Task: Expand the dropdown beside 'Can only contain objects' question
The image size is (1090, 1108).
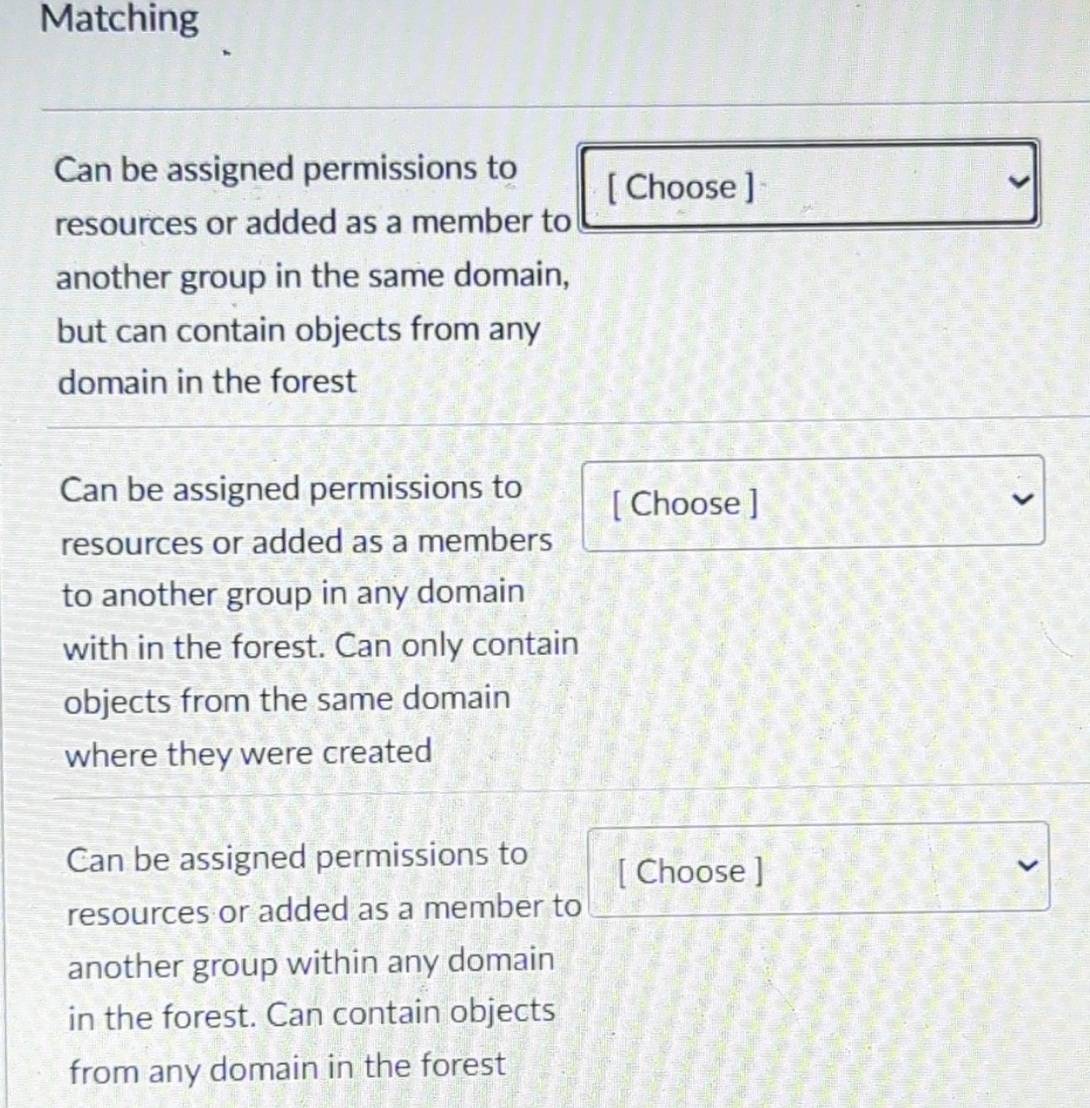Action: click(x=812, y=501)
